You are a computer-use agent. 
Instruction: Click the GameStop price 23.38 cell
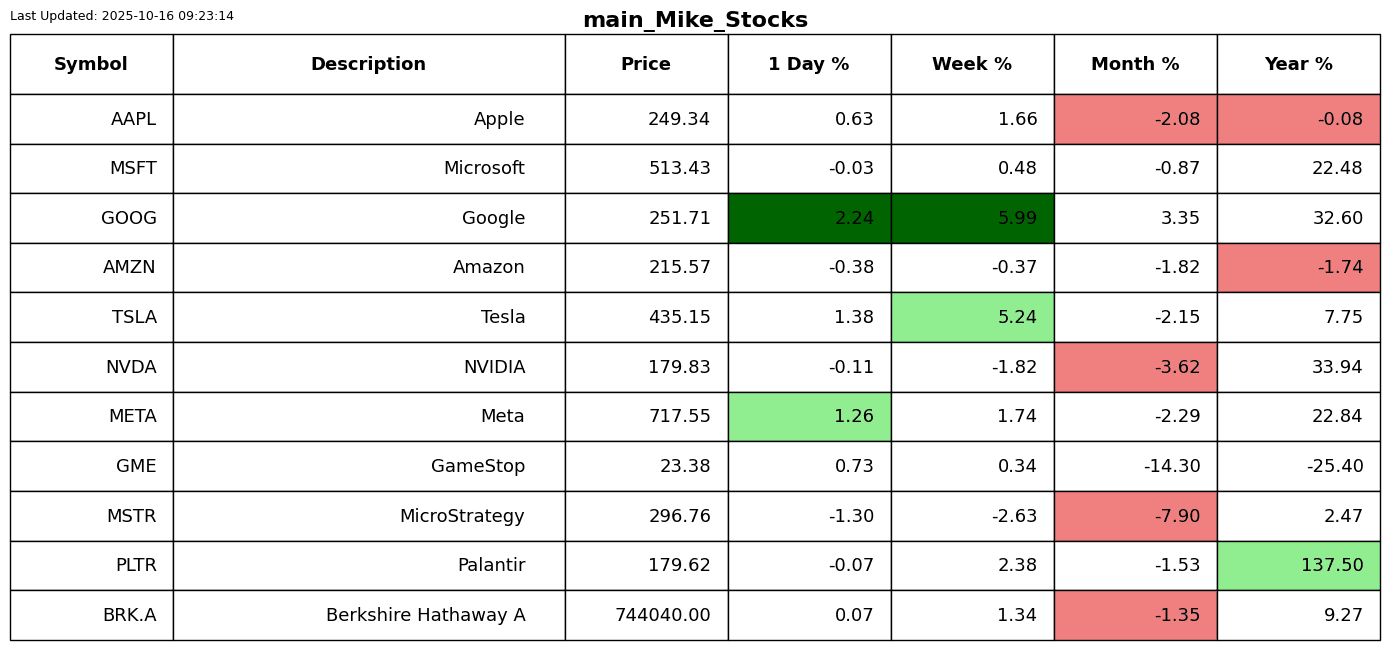646,466
